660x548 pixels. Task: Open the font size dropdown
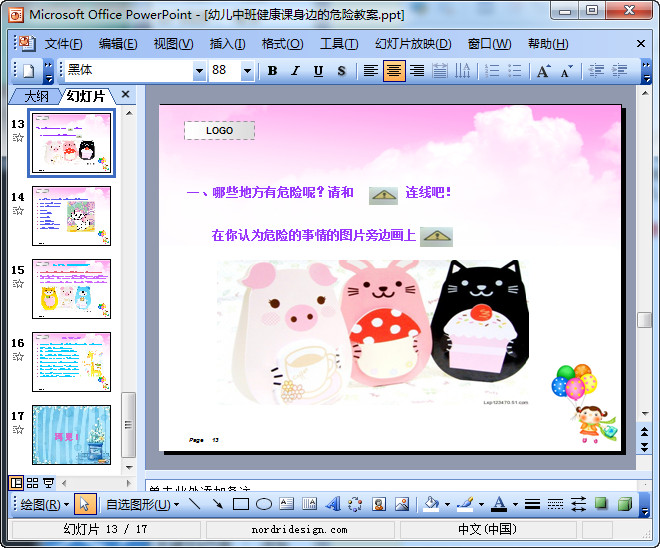[247, 71]
